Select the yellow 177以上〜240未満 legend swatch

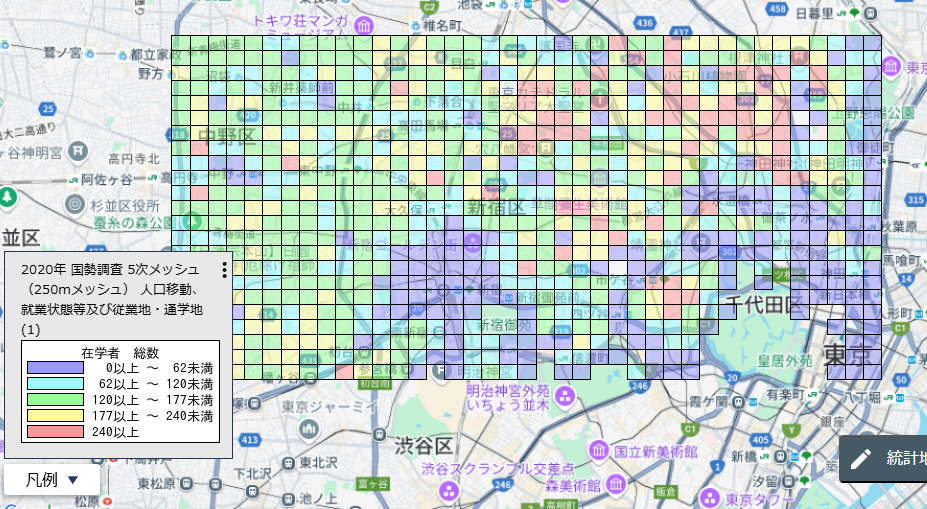[55, 416]
